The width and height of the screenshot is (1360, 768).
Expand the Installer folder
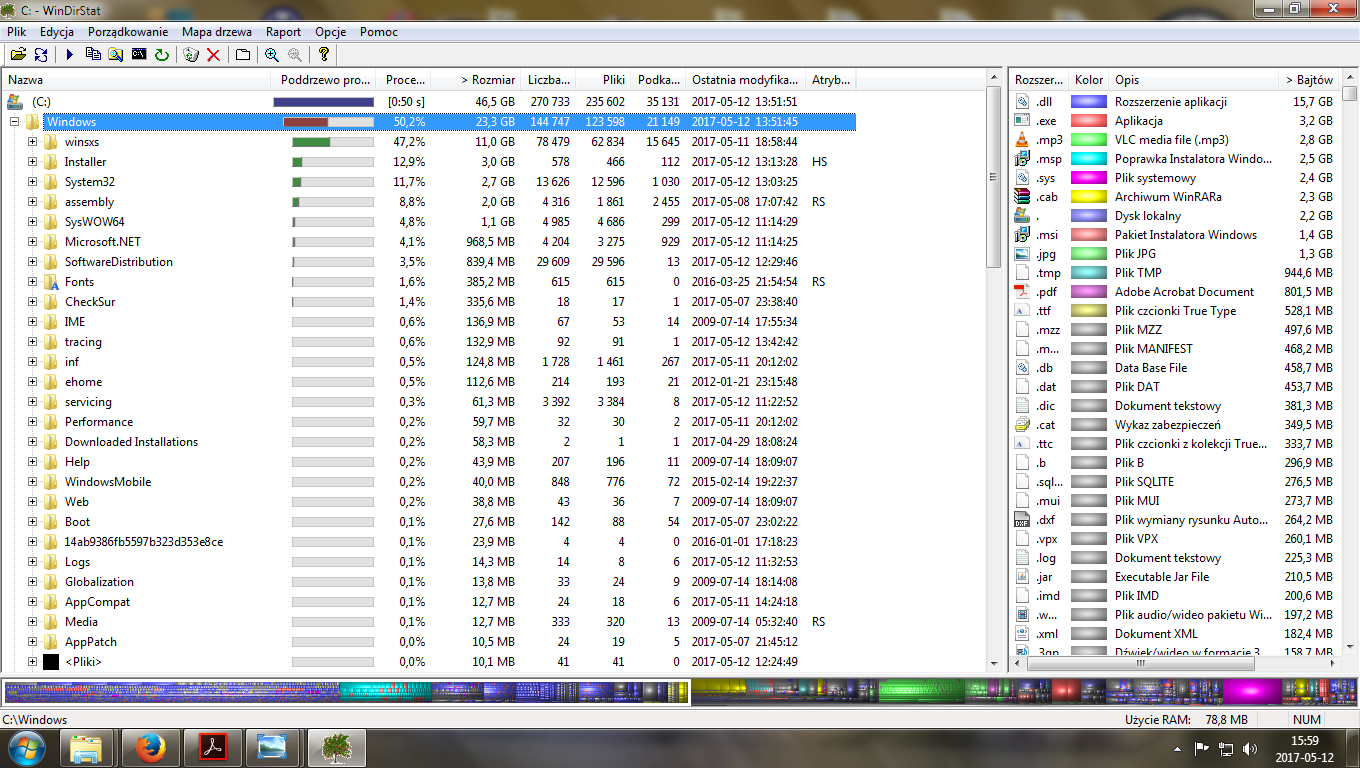(x=32, y=162)
